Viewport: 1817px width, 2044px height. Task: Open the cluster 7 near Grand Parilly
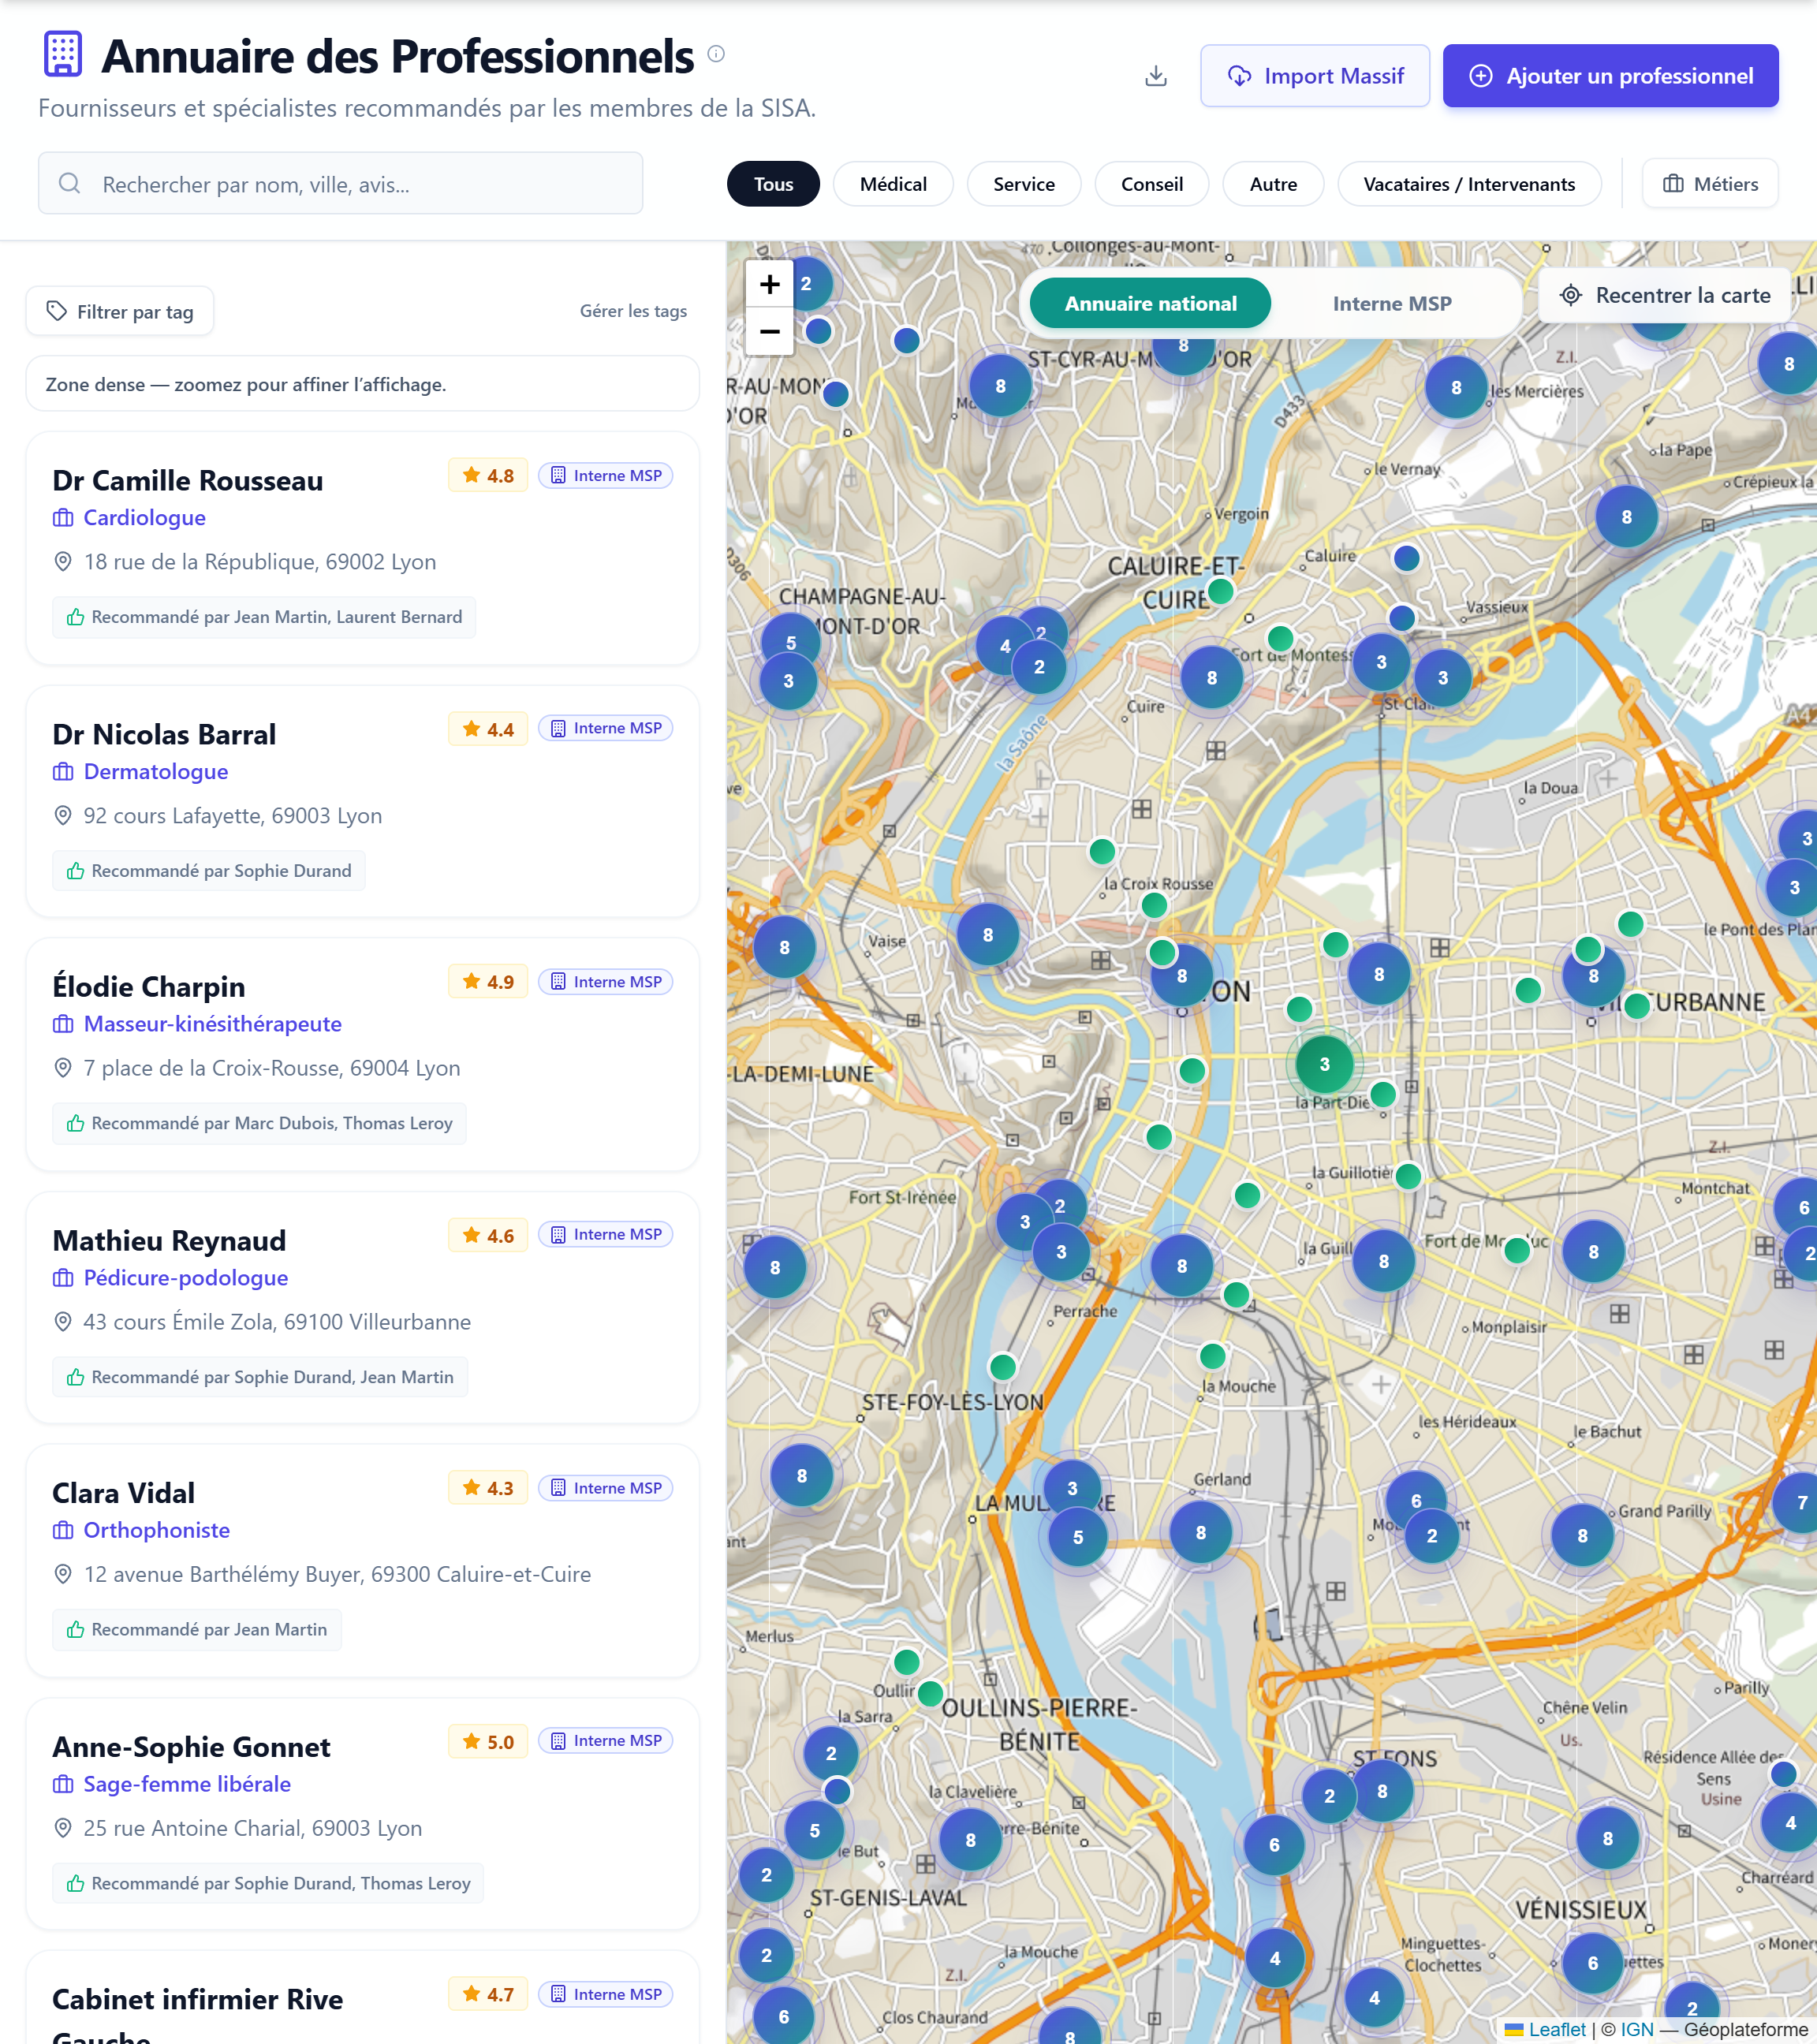click(1801, 1502)
